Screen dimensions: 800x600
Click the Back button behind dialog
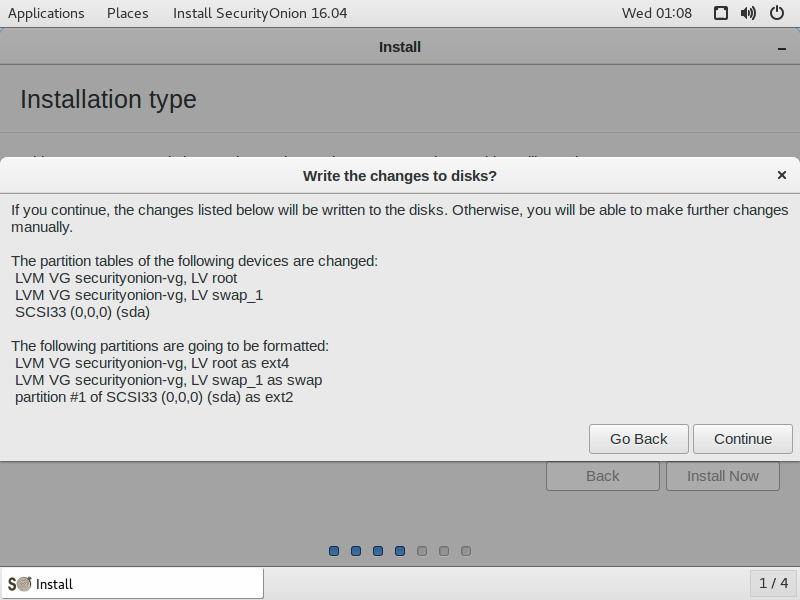coord(603,476)
